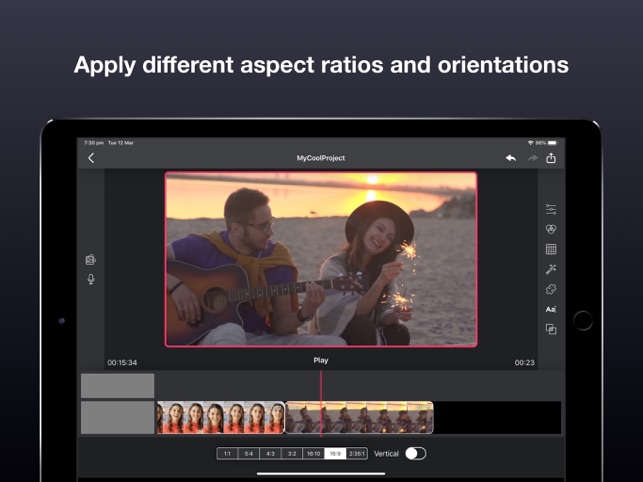643x482 pixels.
Task: Check the battery indicator icon
Action: click(553, 143)
